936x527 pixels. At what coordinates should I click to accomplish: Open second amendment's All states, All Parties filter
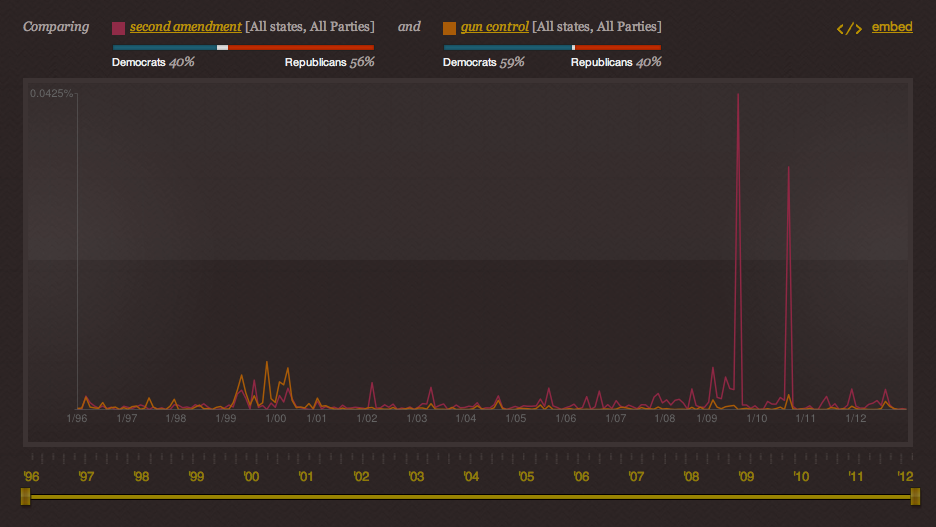pos(310,27)
